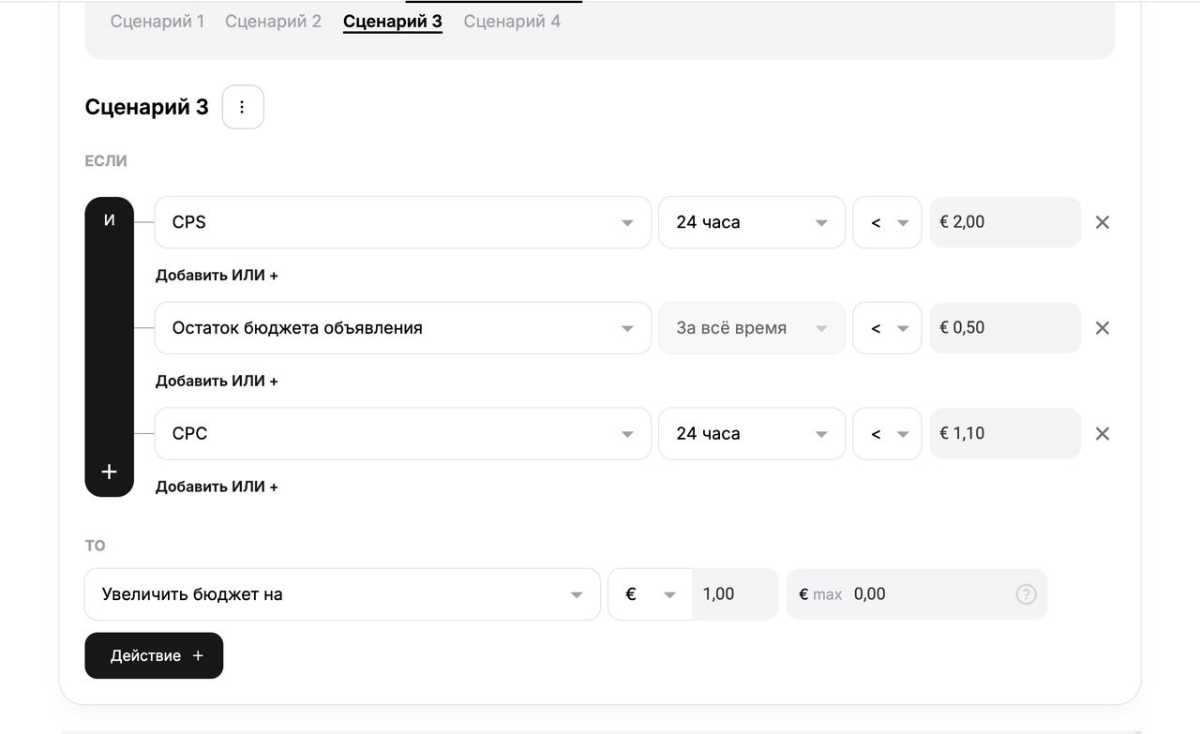Expand the Остаток бюджета объявления metric dropdown

coord(402,328)
